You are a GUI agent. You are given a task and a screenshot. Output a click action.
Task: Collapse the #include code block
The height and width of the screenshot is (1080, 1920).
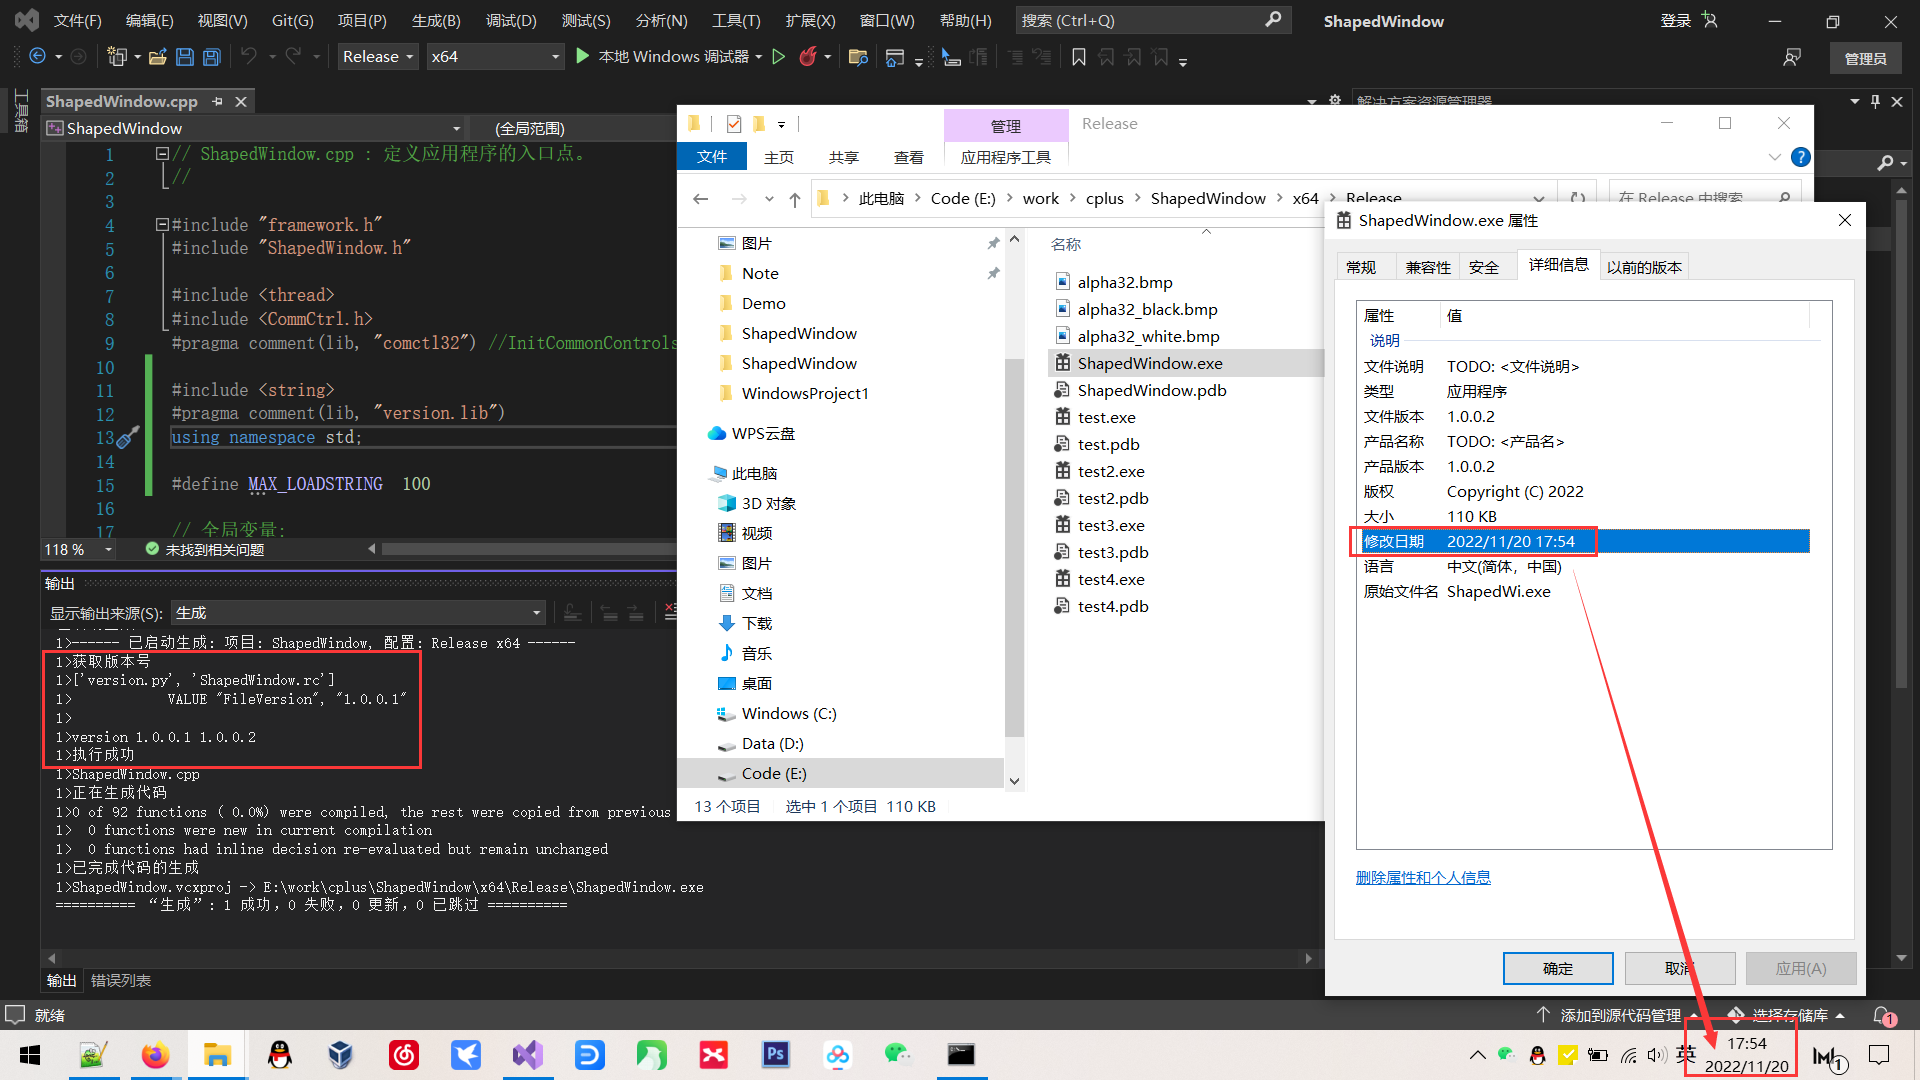pos(161,225)
